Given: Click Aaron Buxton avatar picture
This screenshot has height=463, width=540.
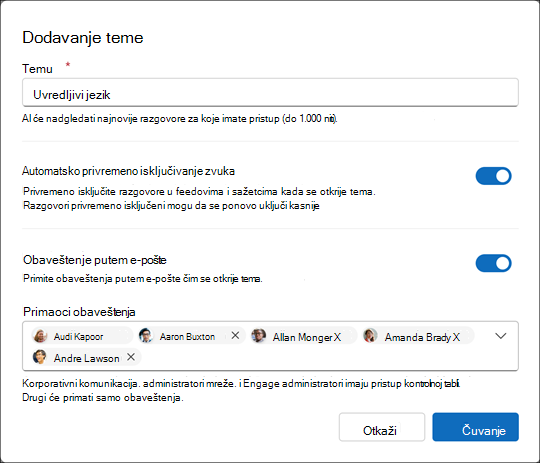Looking at the screenshot, I should [146, 336].
